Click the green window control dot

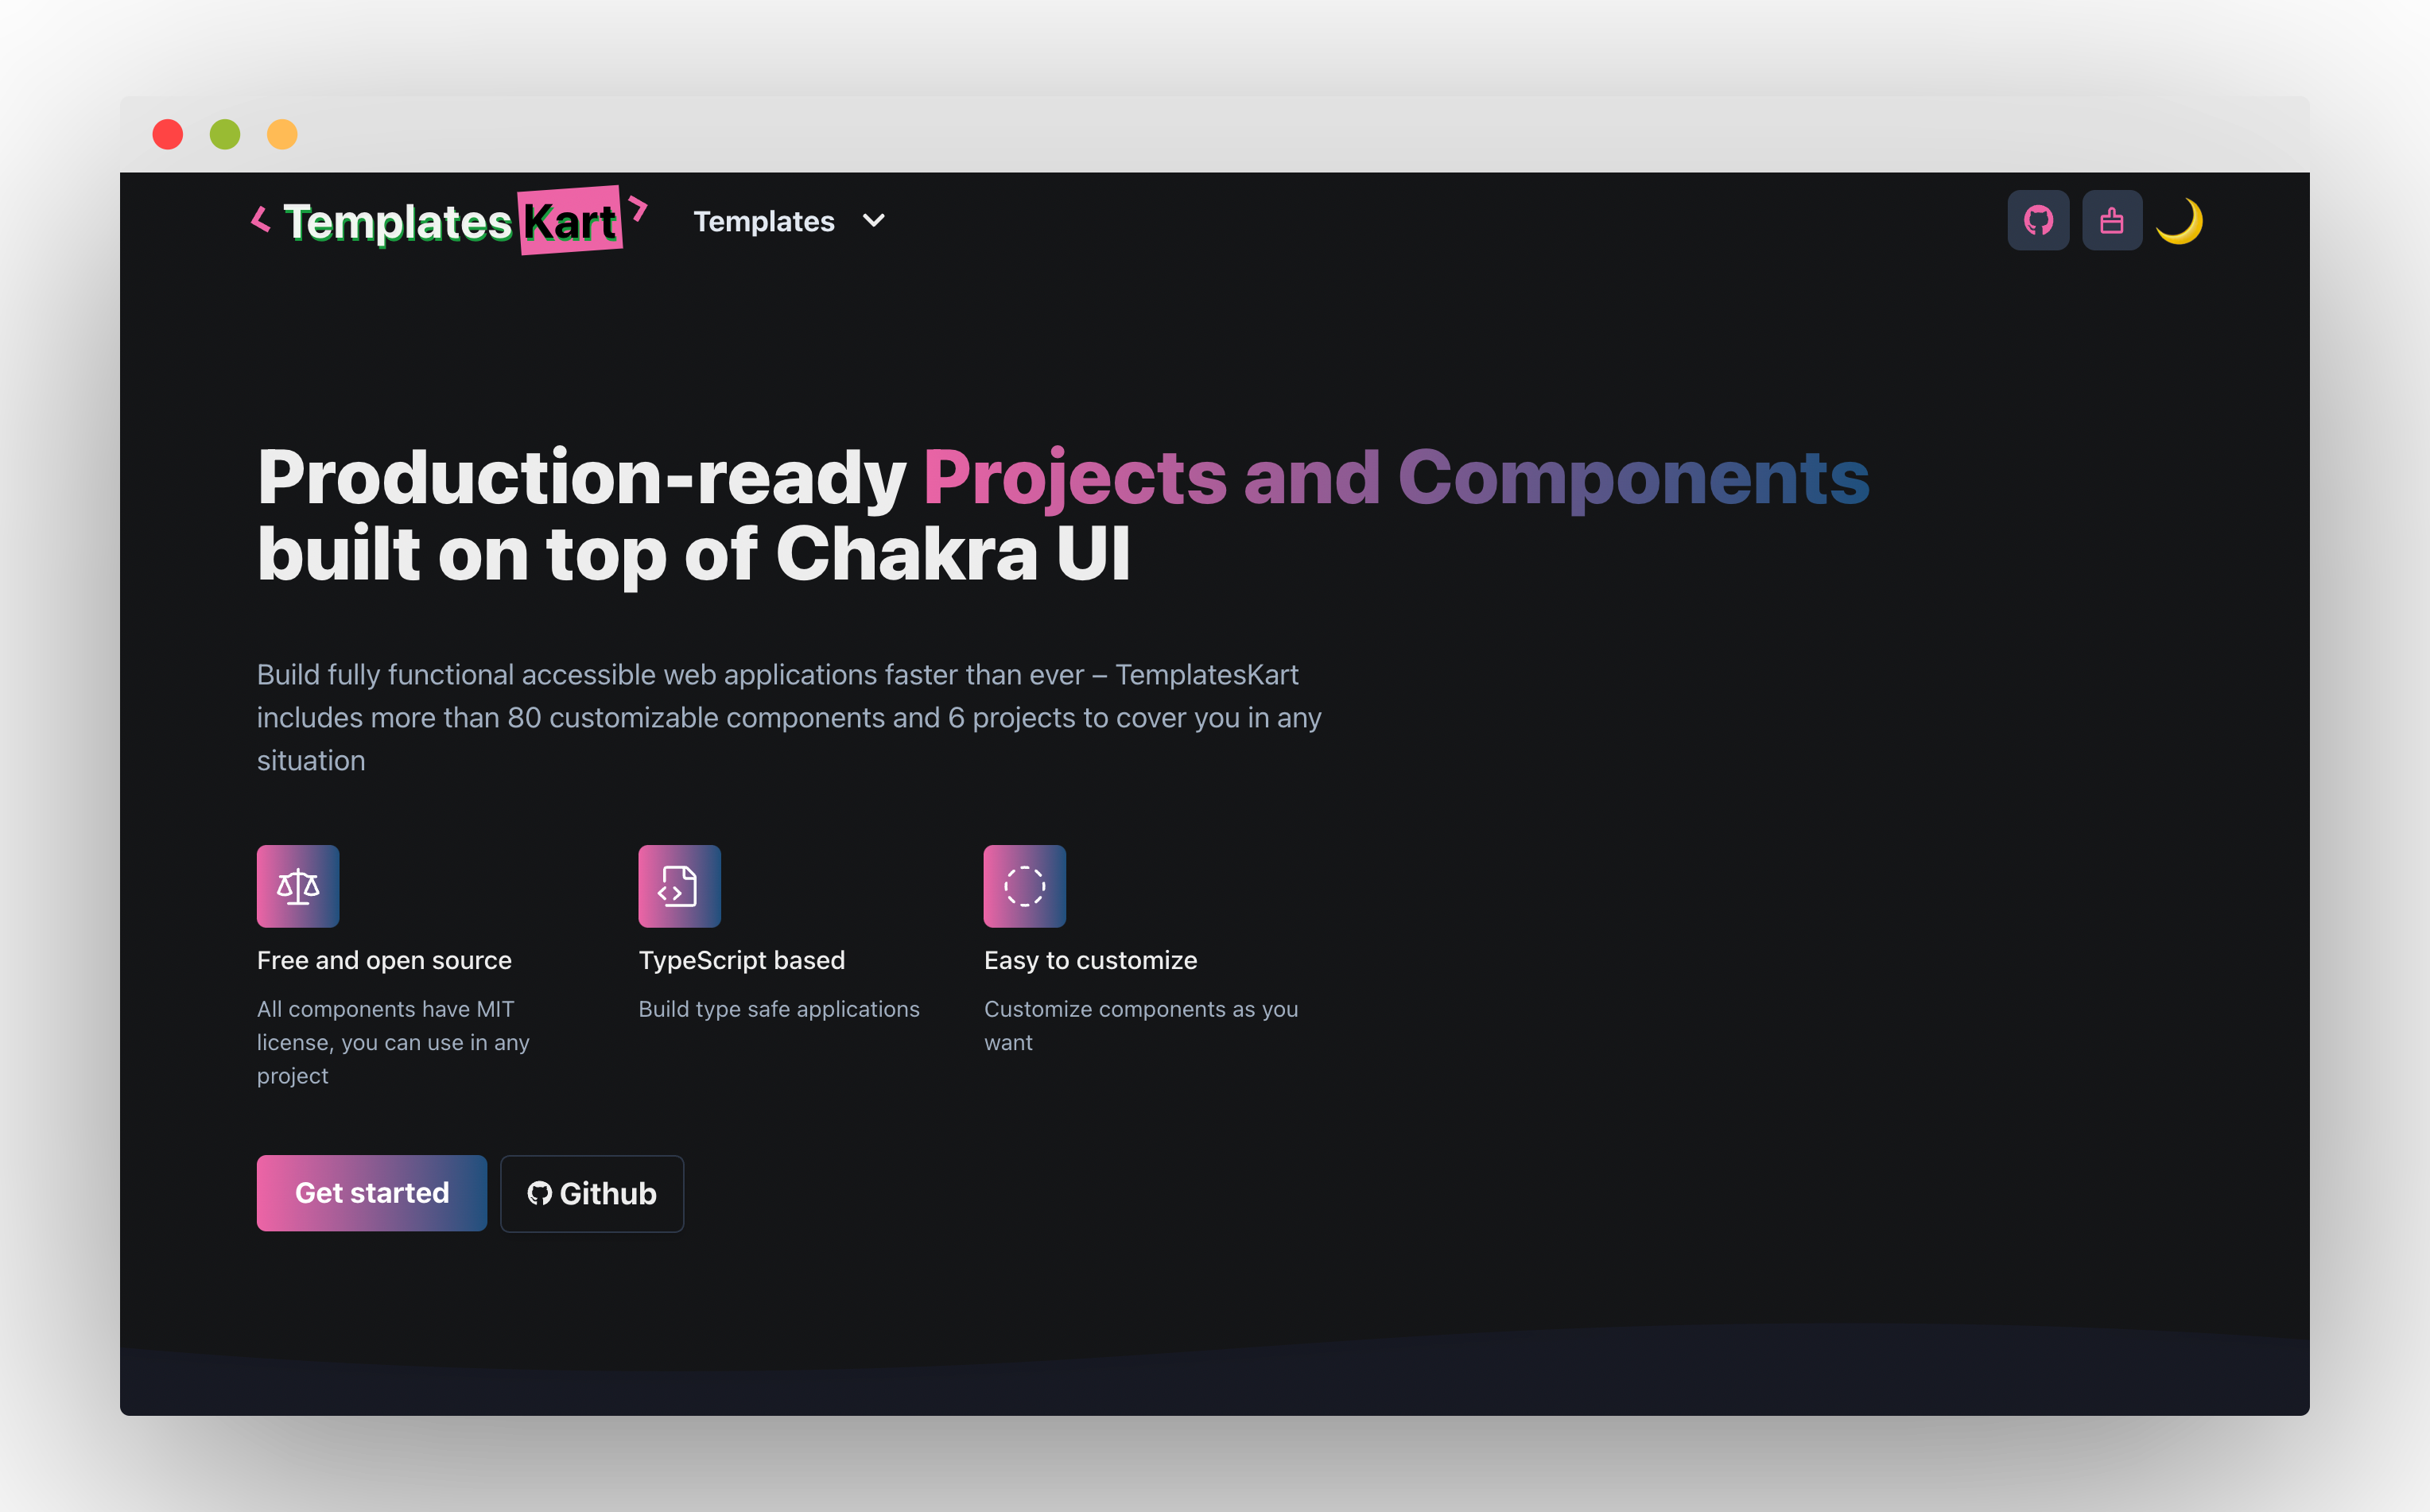[225, 134]
